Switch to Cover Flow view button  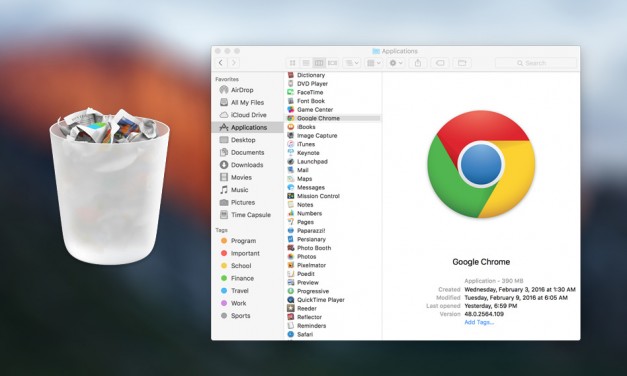point(332,63)
